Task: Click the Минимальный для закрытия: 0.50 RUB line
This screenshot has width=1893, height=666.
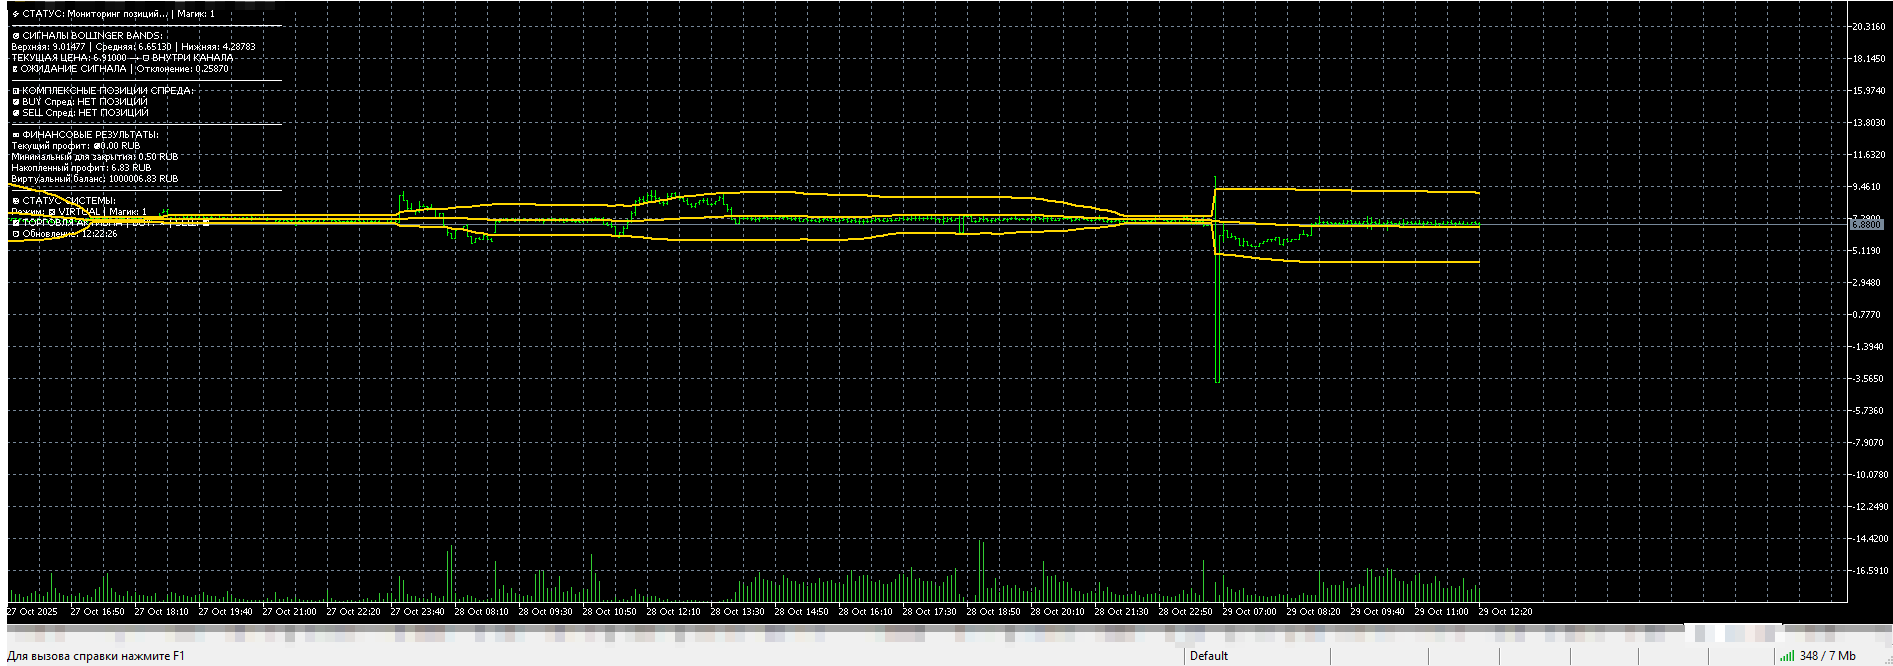Action: [x=95, y=157]
